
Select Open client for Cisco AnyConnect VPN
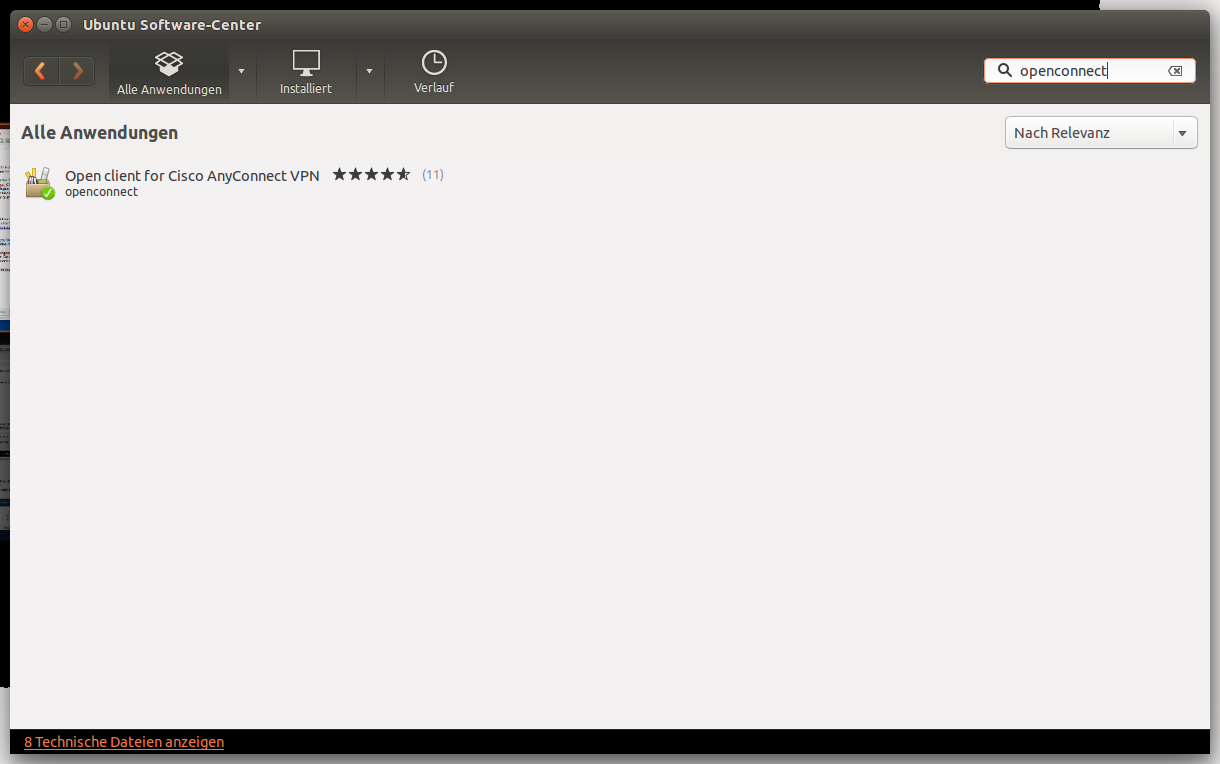(x=192, y=175)
